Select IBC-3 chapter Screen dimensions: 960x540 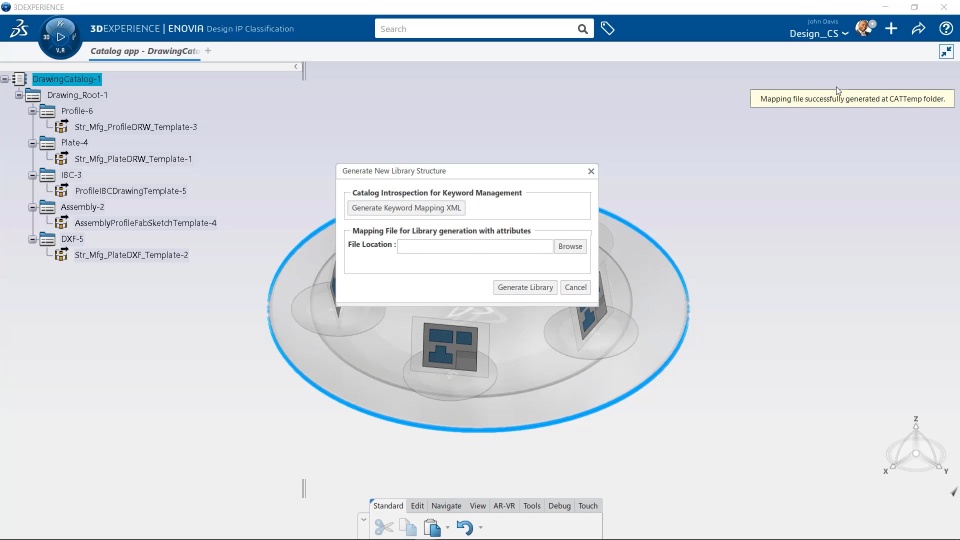coord(71,174)
